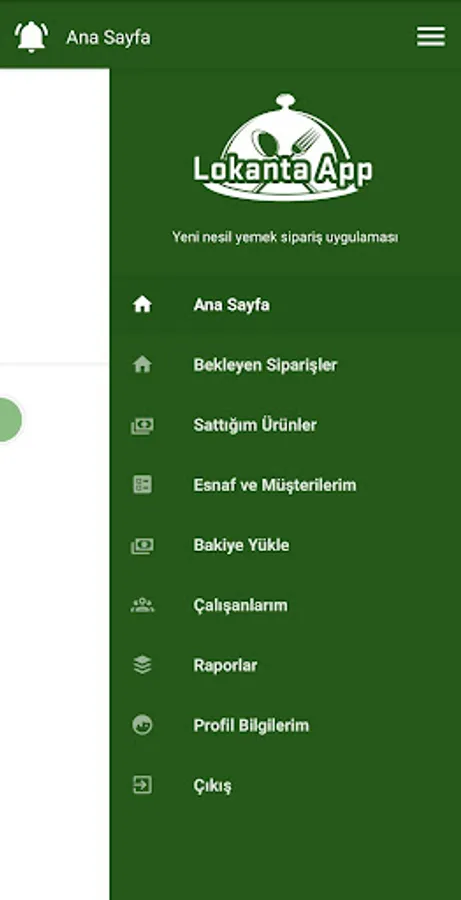Click the house icon next to Bekleyen Siparişler
The image size is (461, 900).
(x=142, y=364)
